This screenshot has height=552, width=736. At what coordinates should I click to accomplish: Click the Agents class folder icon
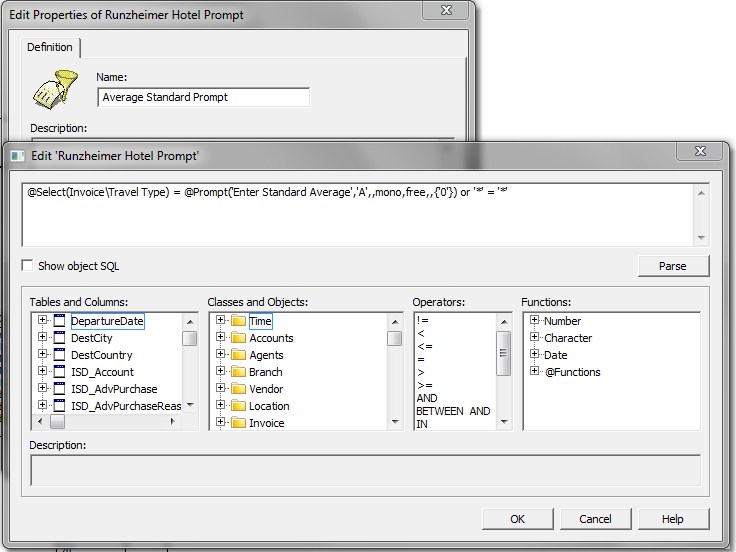(x=238, y=355)
